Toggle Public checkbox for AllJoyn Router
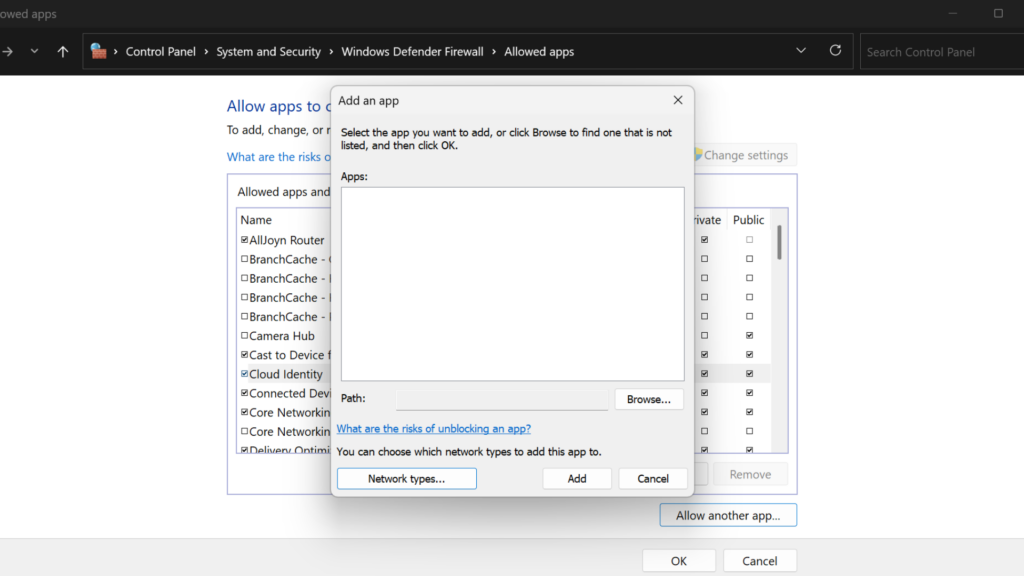 coord(749,240)
